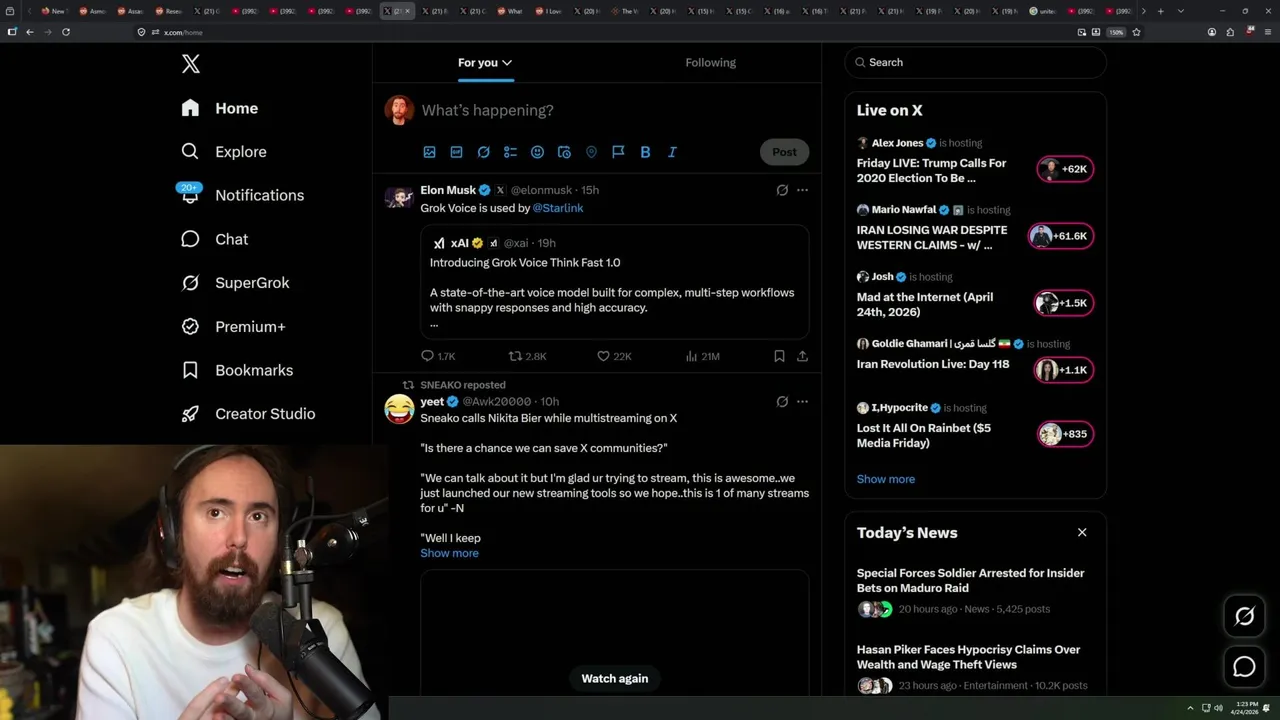Click SNEAKO reposted label

(x=462, y=385)
